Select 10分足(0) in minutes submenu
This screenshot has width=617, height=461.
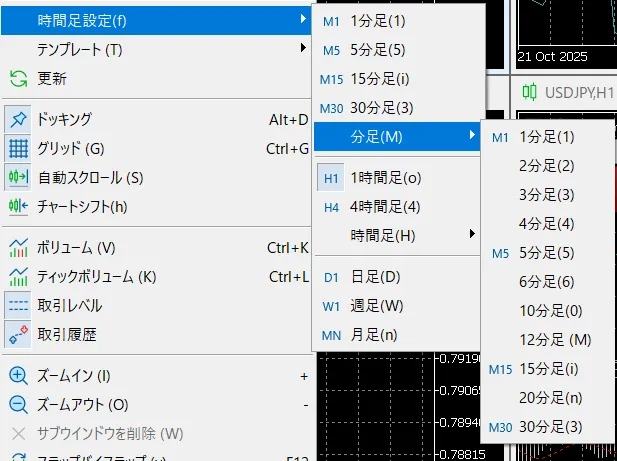550,311
